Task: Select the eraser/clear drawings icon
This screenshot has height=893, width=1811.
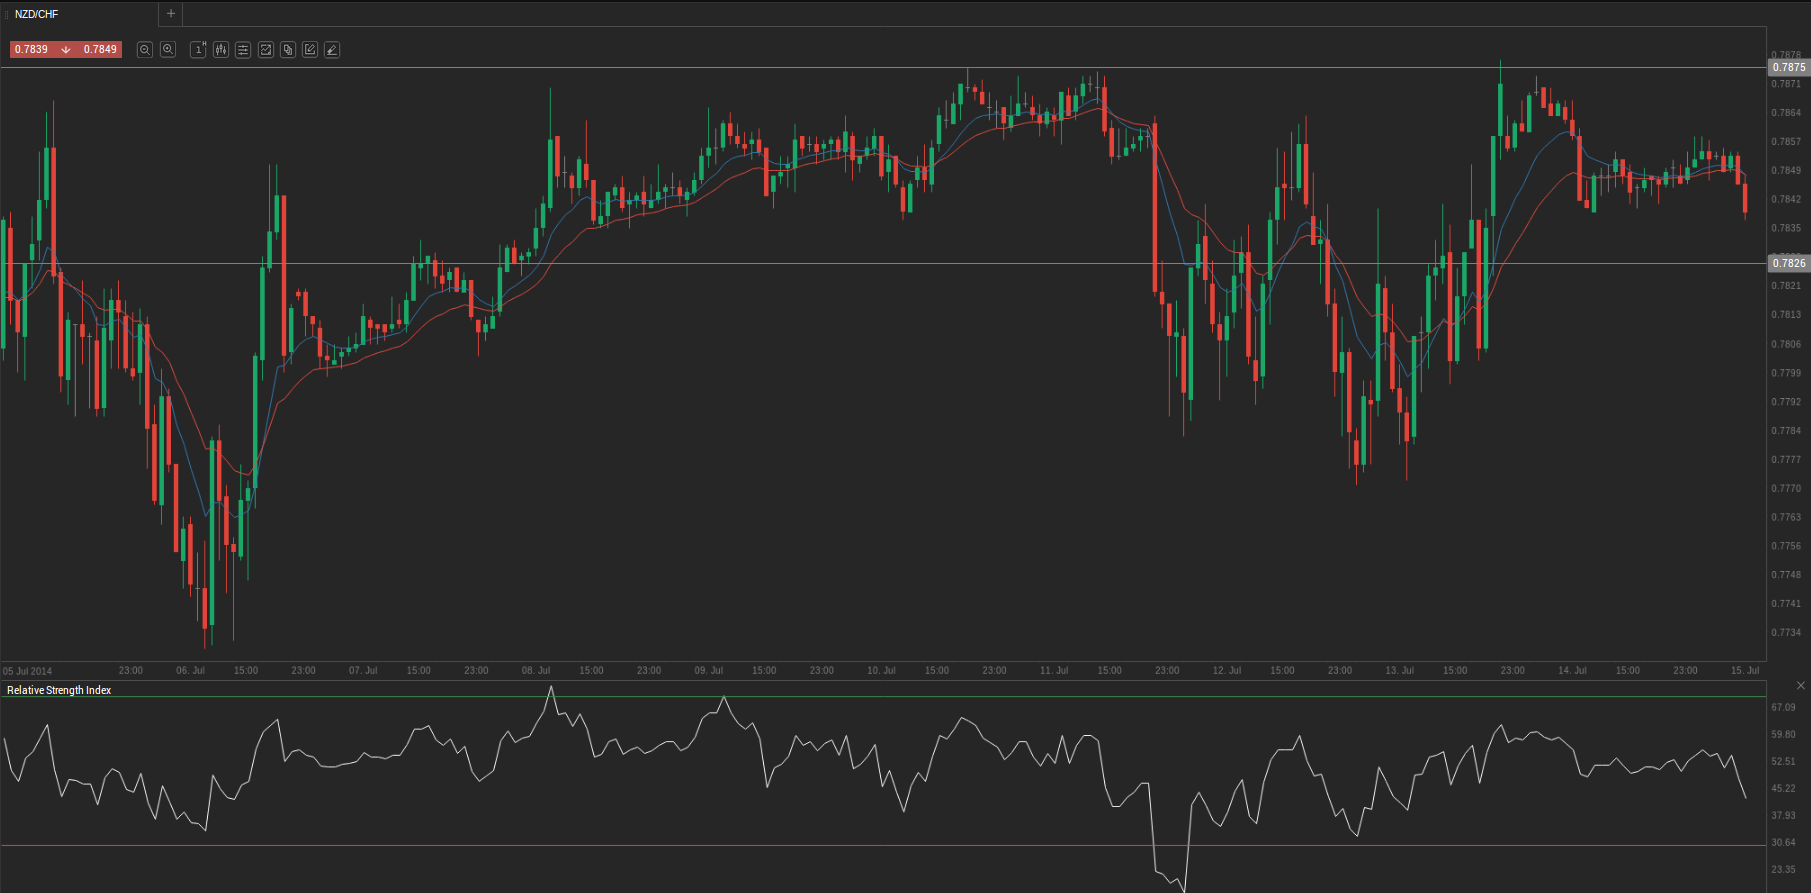Action: (332, 50)
